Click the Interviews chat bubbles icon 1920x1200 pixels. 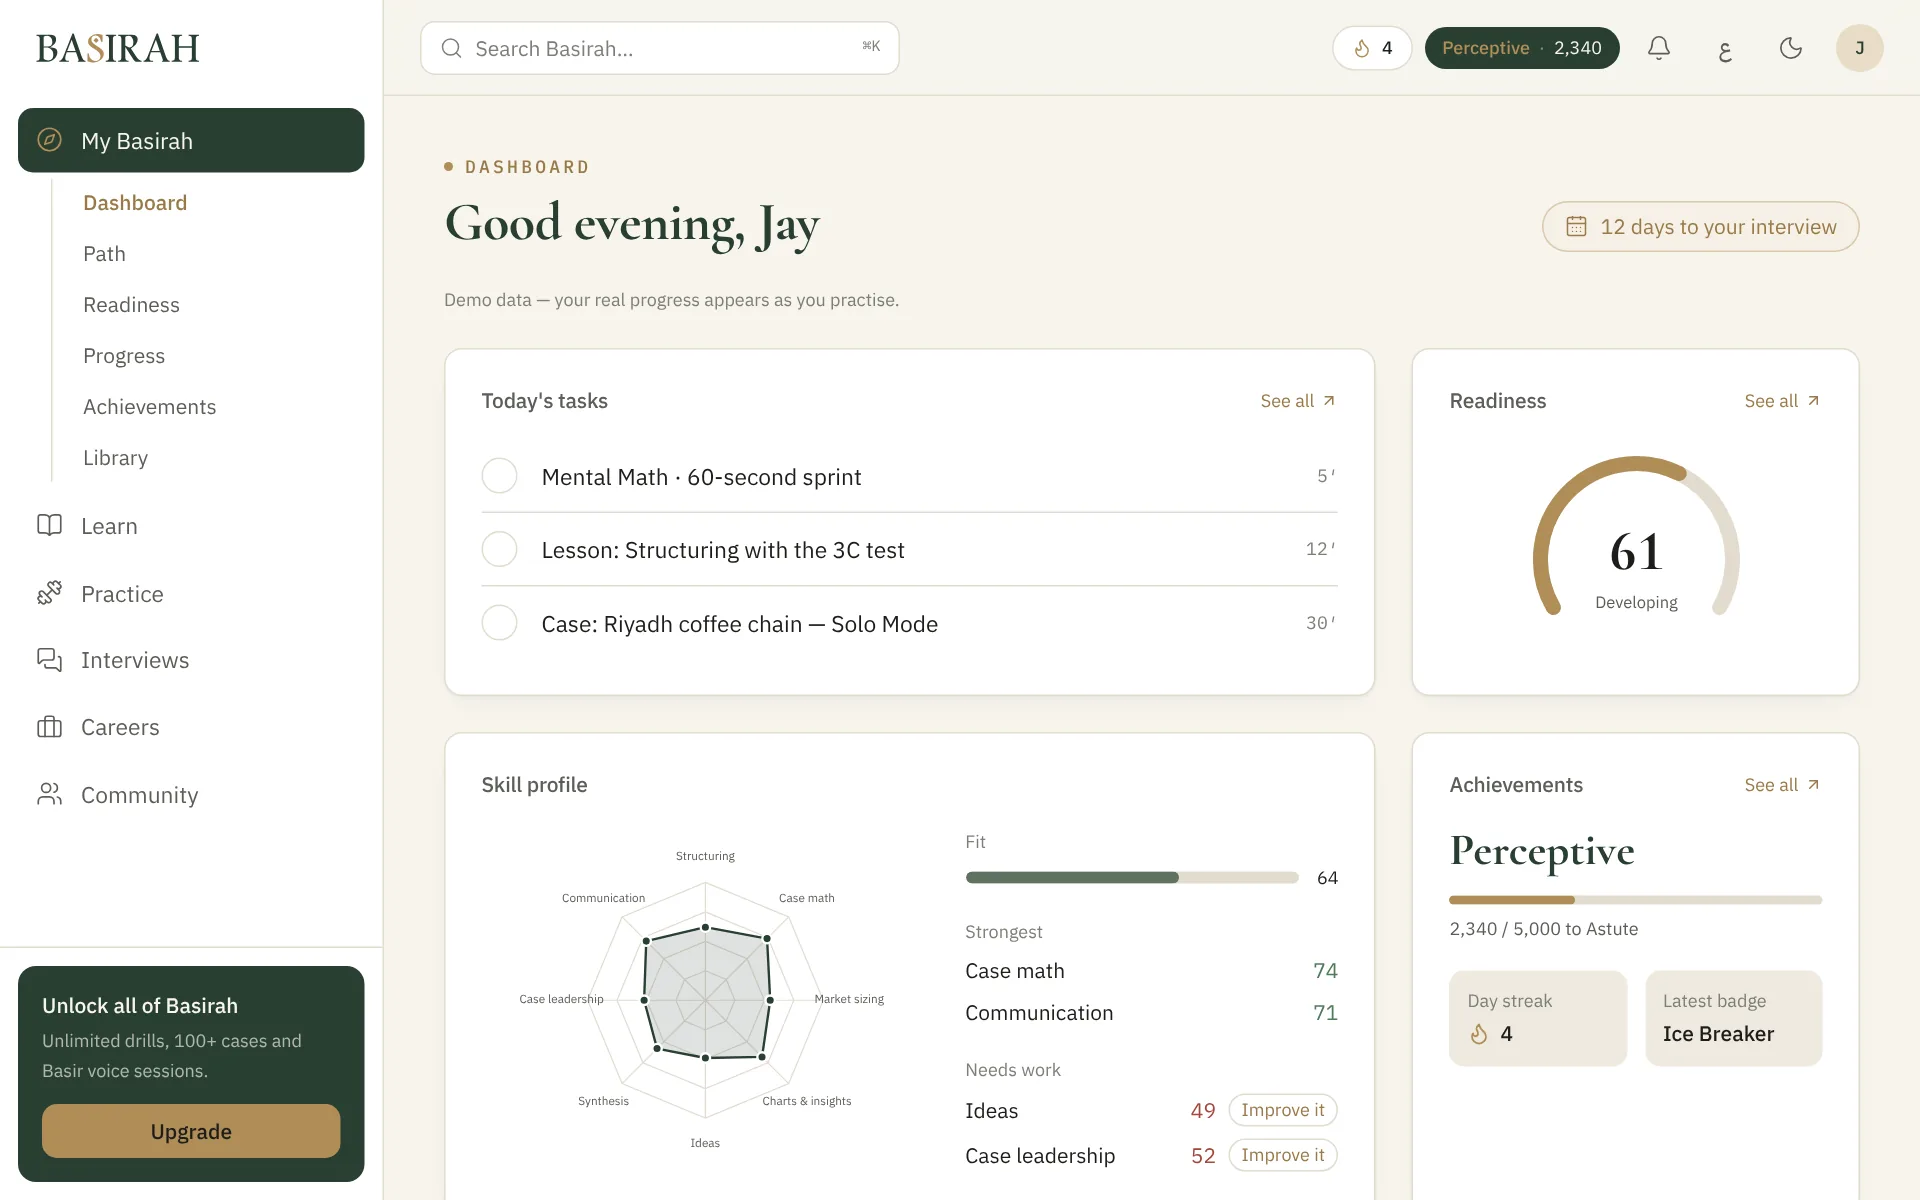(x=49, y=660)
